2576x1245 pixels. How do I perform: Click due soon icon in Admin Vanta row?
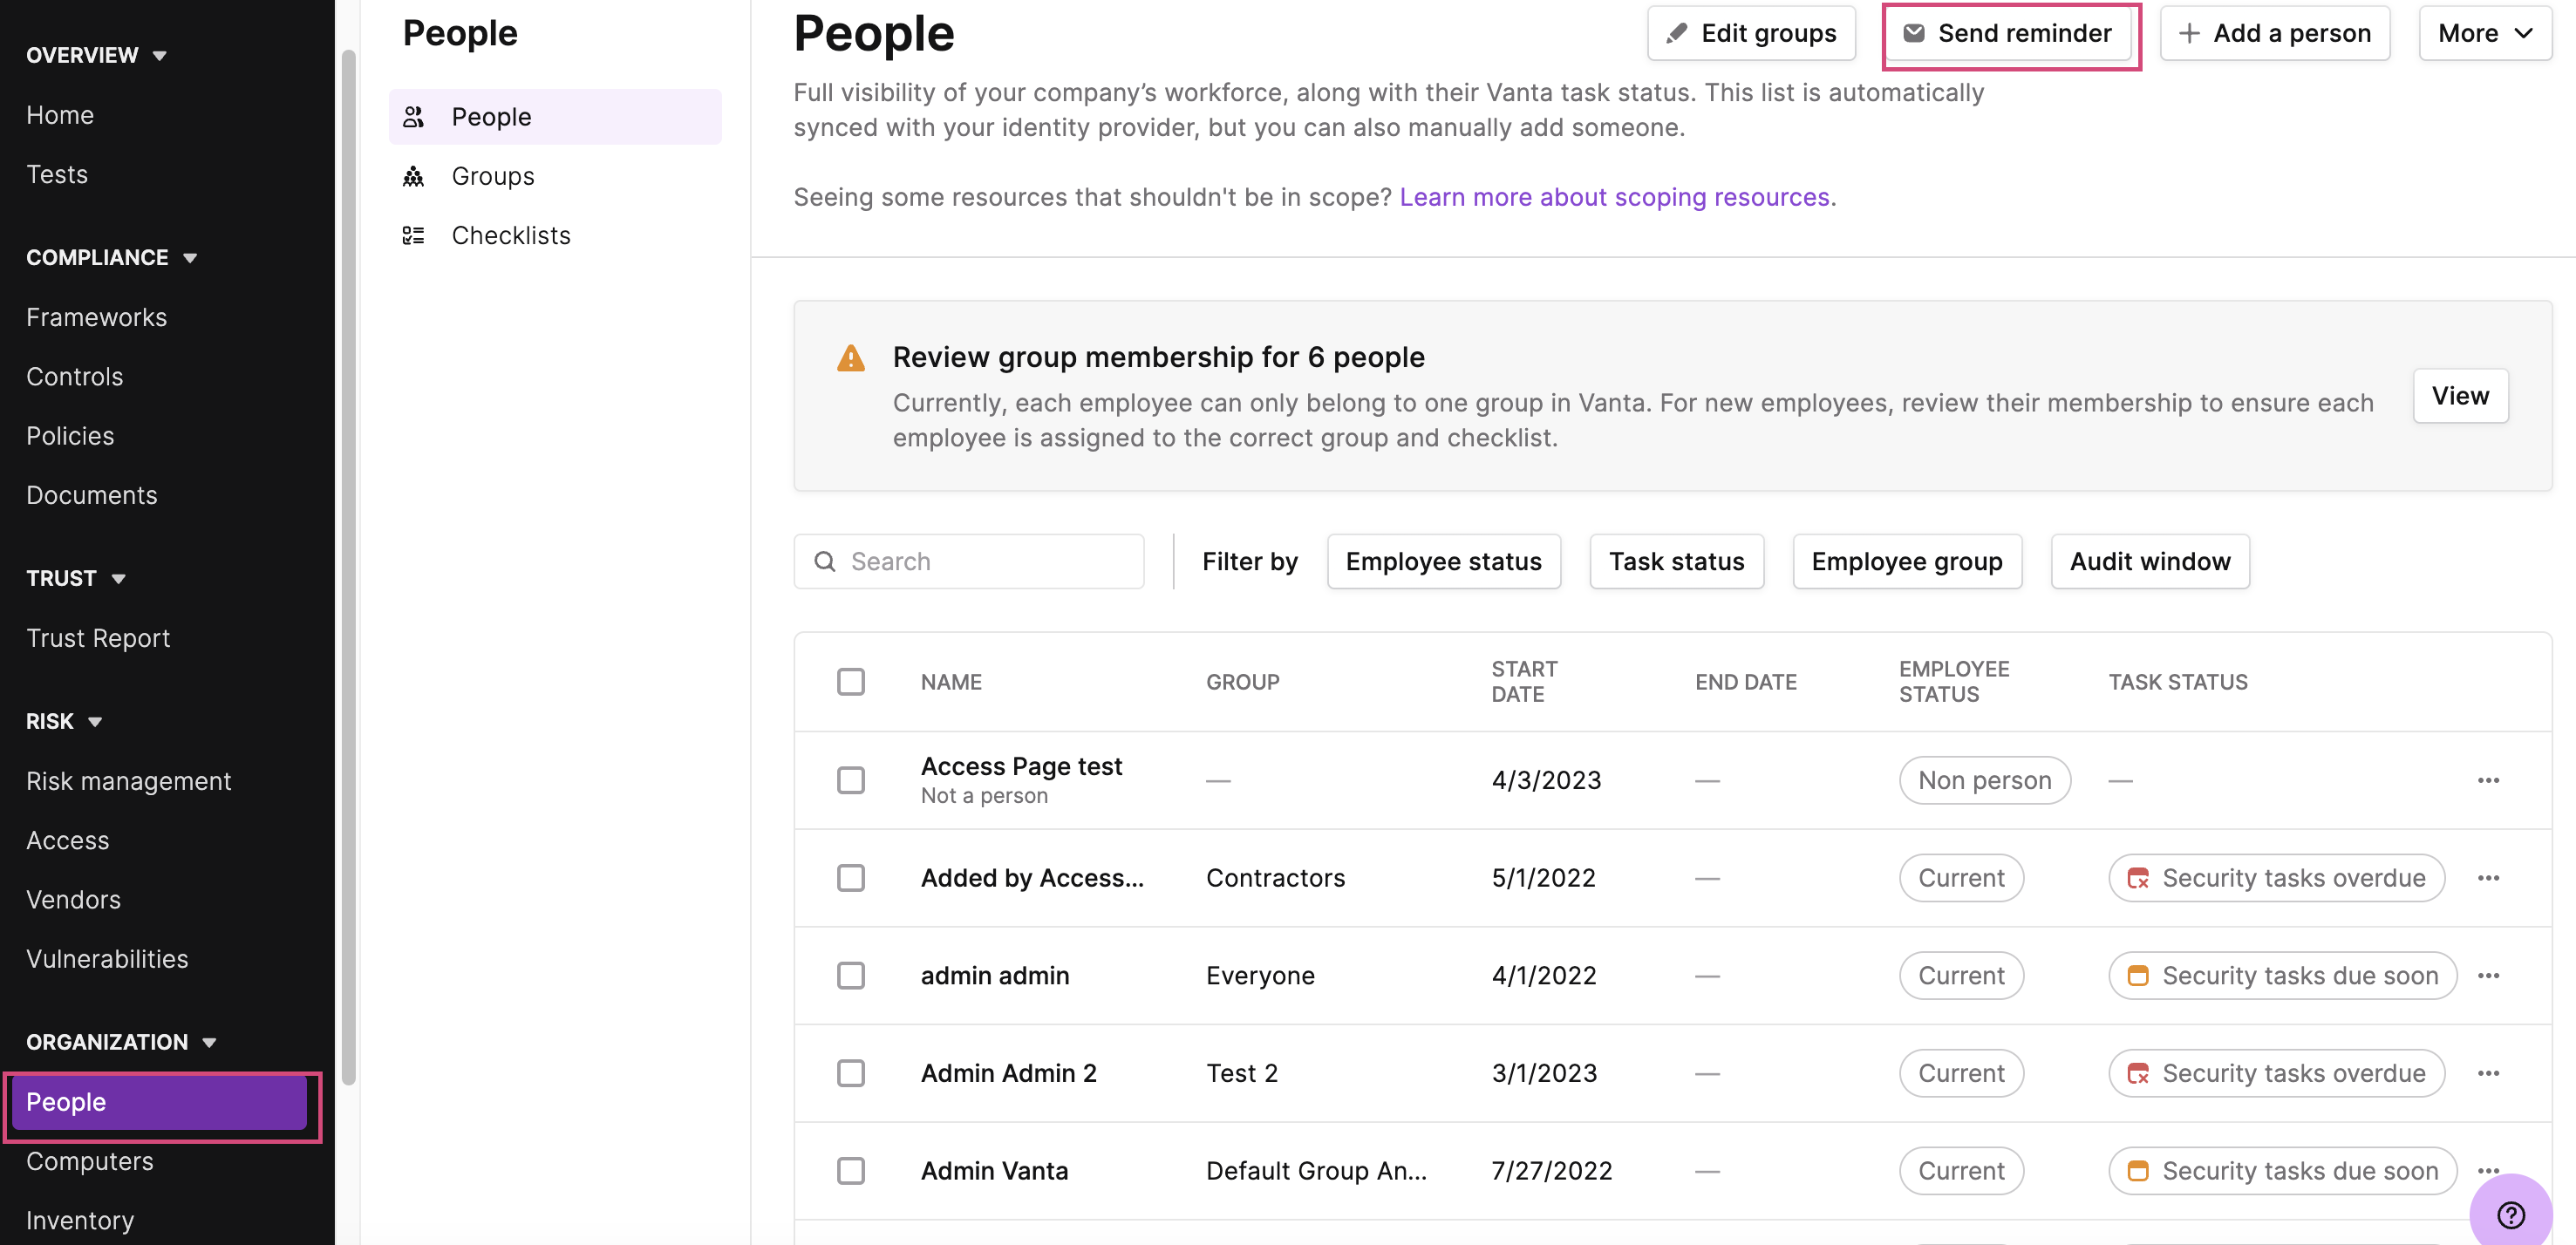pos(2138,1171)
